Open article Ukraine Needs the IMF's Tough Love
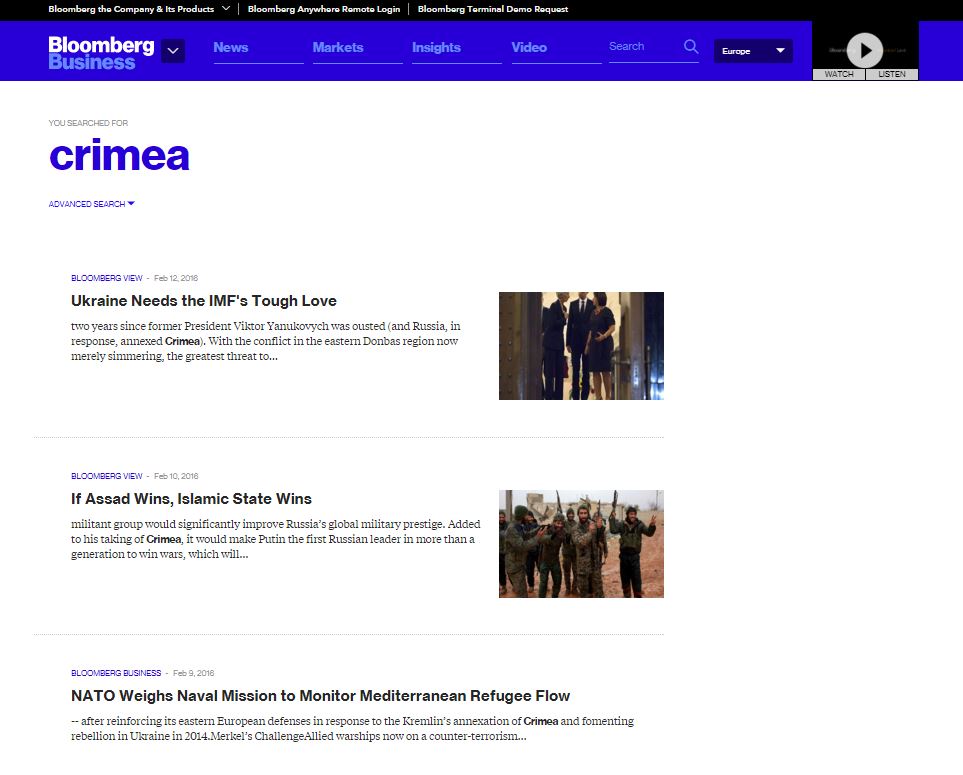963x775 pixels. click(204, 301)
